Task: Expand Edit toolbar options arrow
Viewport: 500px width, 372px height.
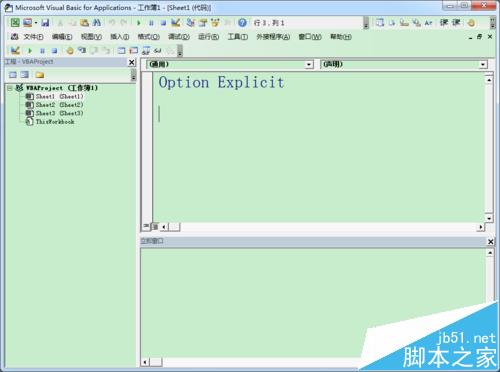Action: (493, 23)
